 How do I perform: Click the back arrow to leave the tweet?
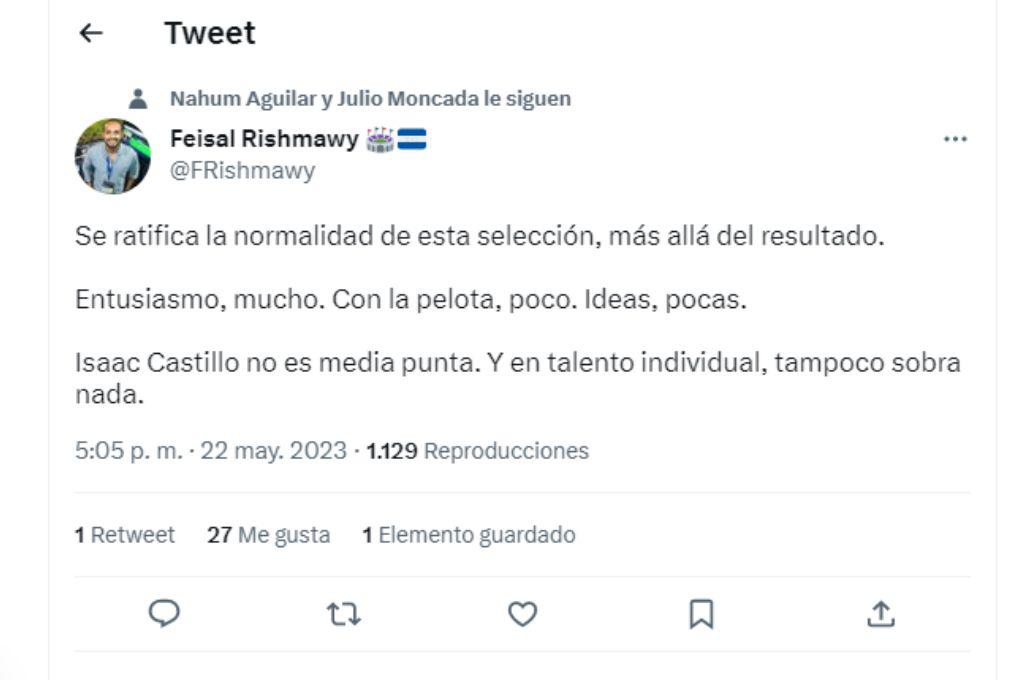90,33
